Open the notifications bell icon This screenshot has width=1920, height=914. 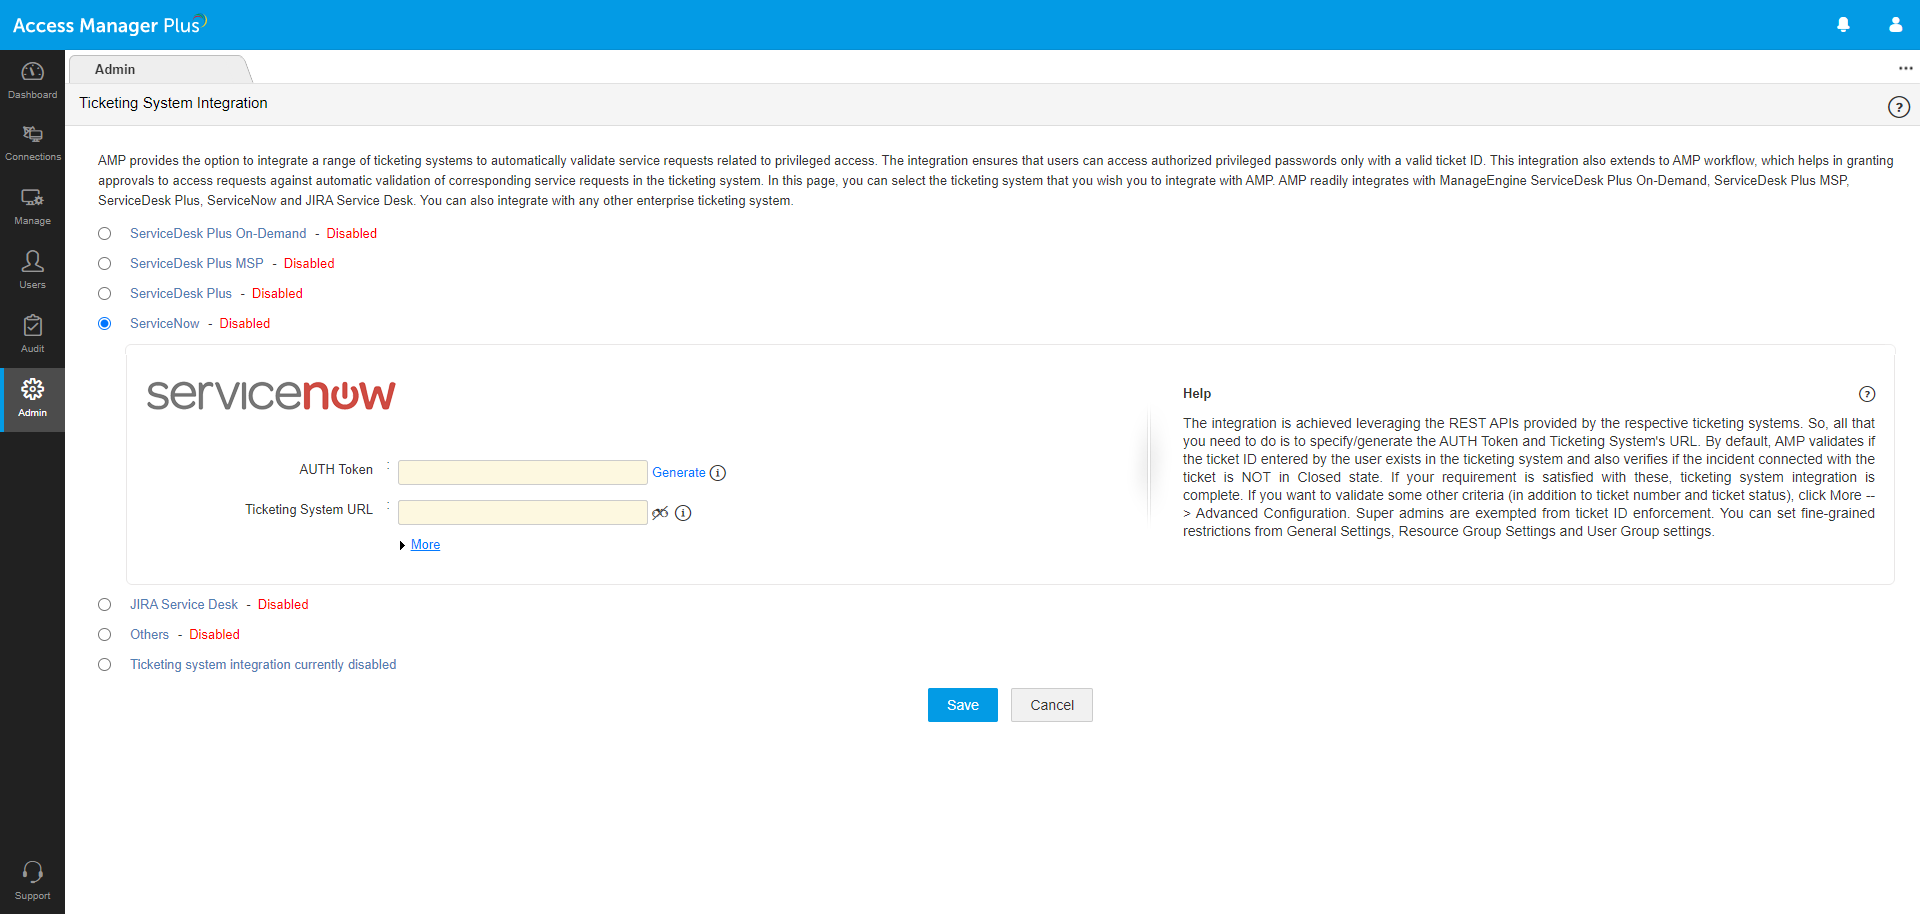point(1843,25)
